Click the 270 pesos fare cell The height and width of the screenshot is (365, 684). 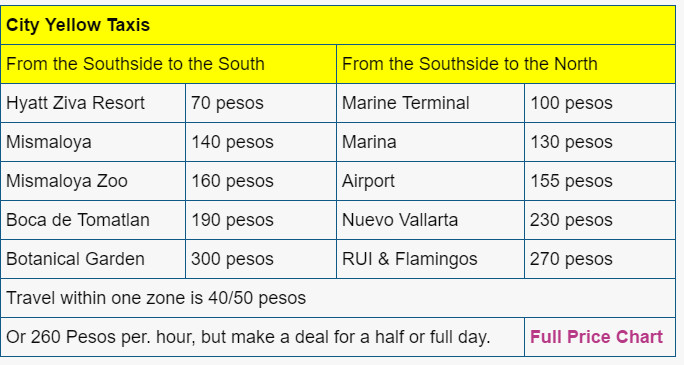click(600, 259)
